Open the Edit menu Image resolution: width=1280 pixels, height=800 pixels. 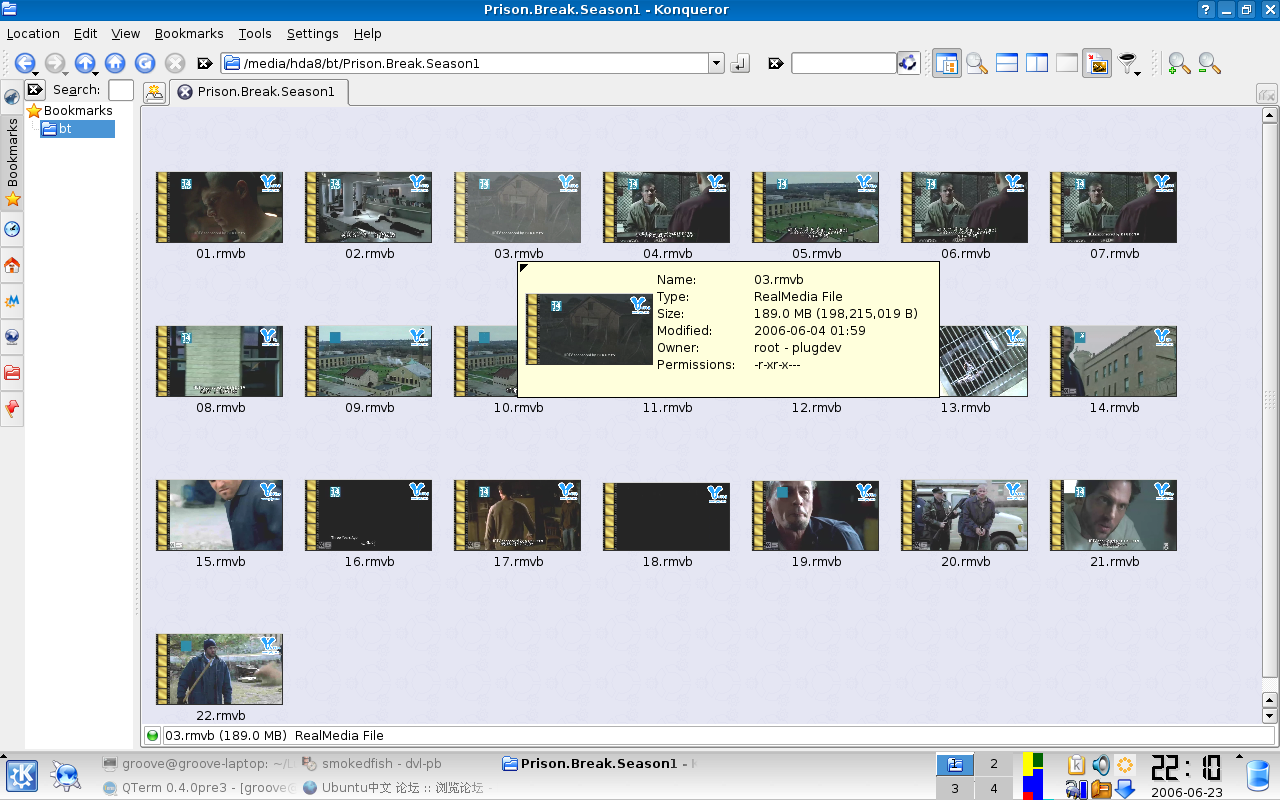(85, 33)
